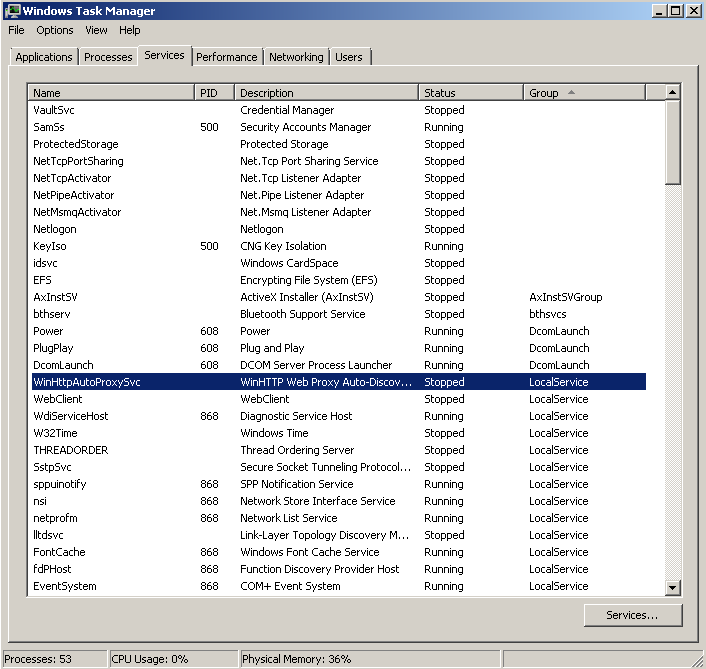Click the AxInstSVGroup group cell
Screen dimensions: 706x669
(566, 298)
